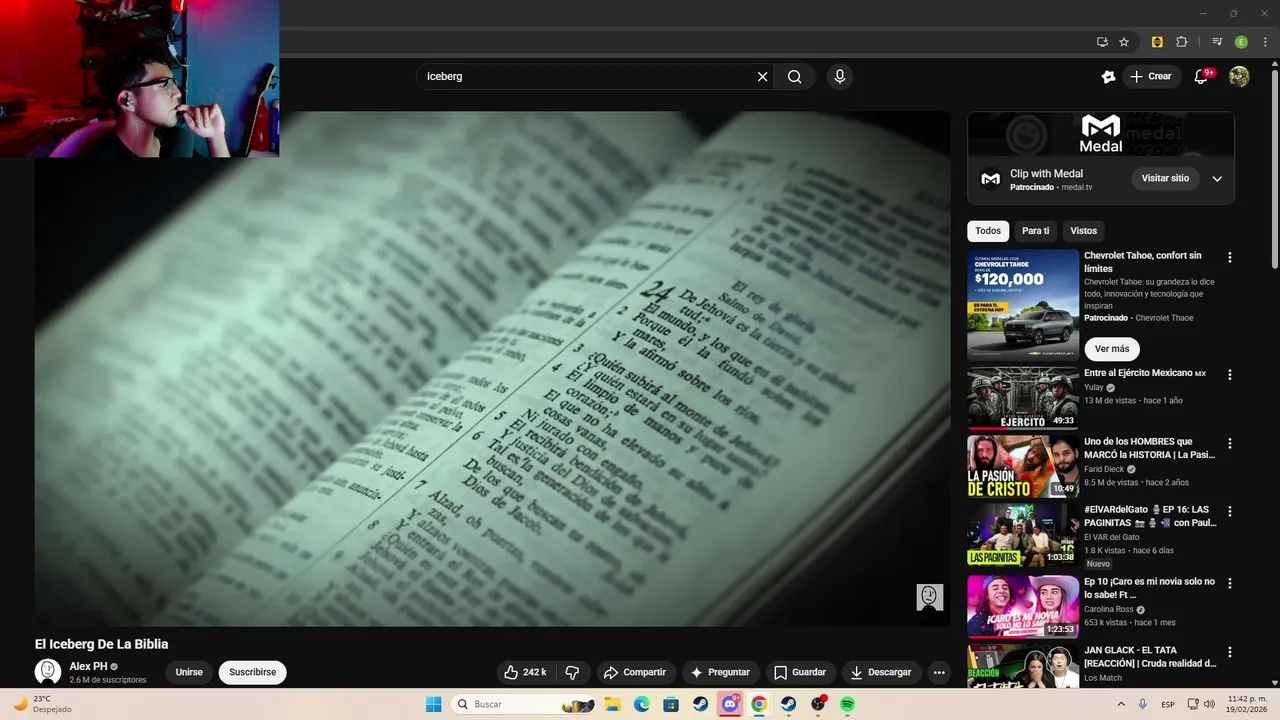The image size is (1280, 720).
Task: Open the Chrome extensions puzzle icon
Action: coord(1181,42)
